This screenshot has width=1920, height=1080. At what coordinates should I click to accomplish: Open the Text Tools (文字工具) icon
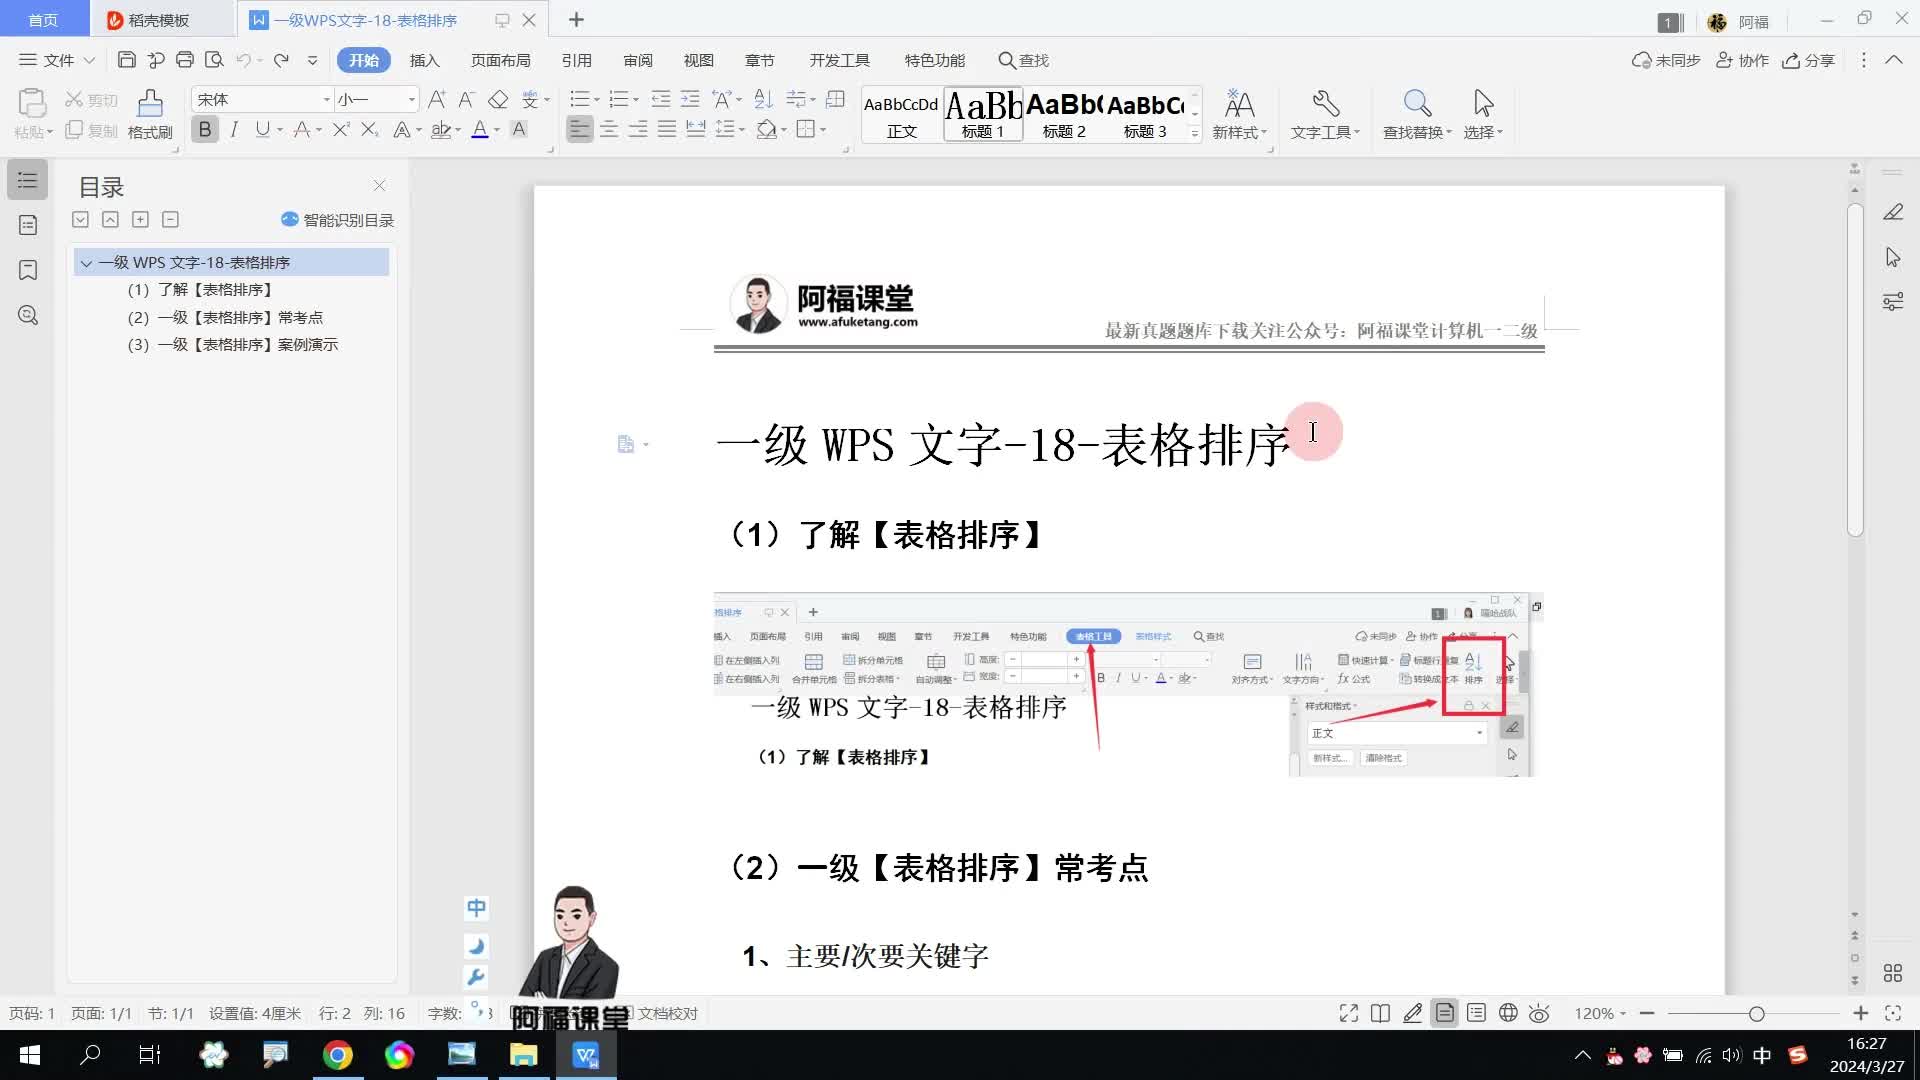[x=1325, y=104]
